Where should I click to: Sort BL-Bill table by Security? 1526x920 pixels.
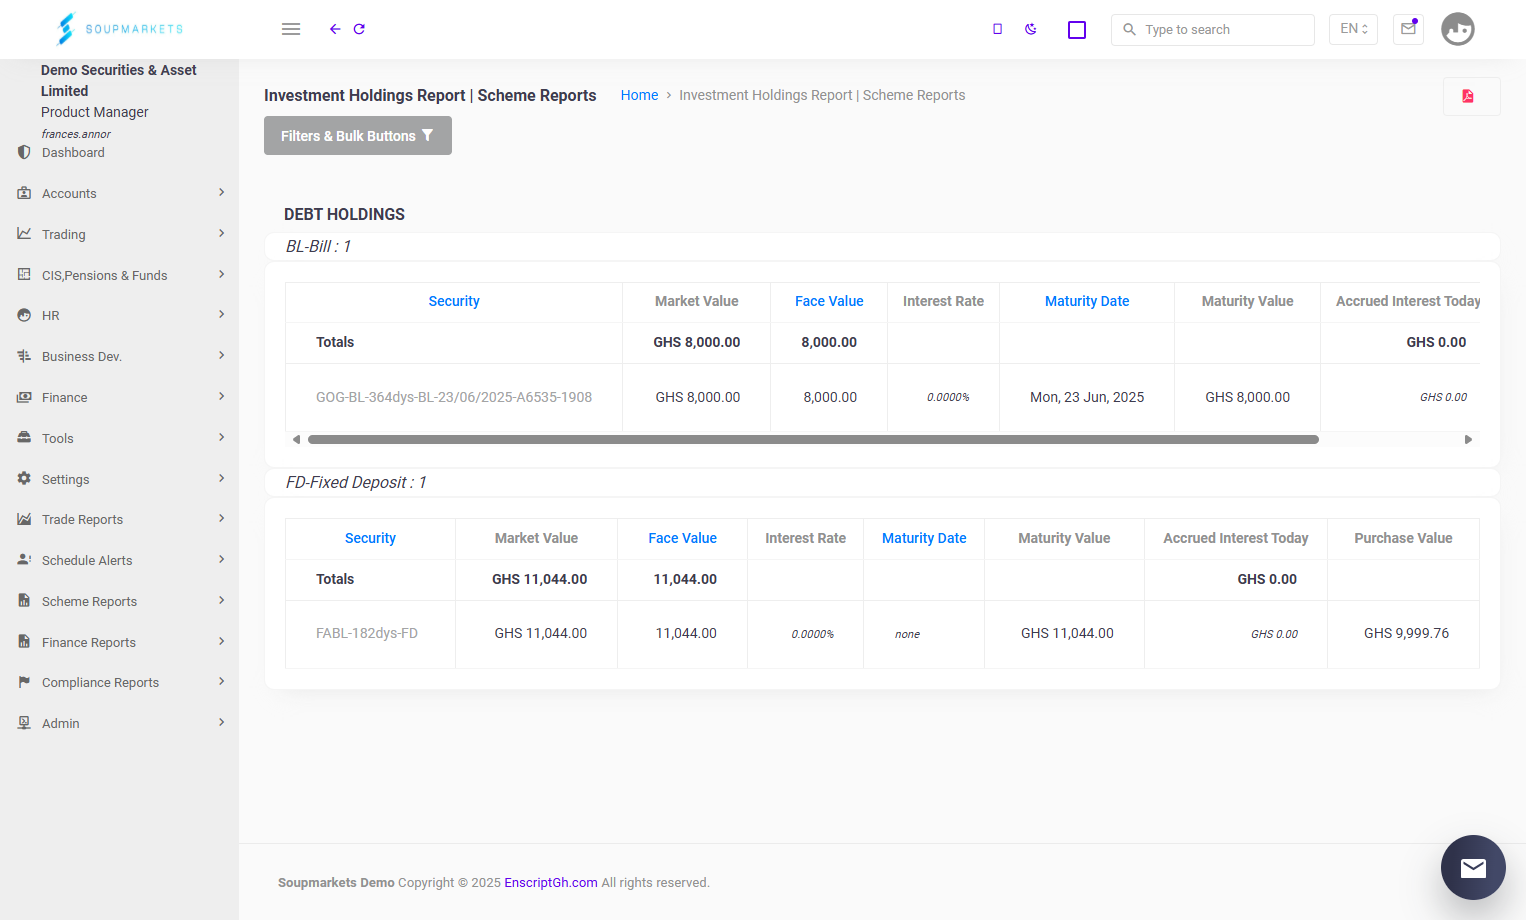[454, 301]
